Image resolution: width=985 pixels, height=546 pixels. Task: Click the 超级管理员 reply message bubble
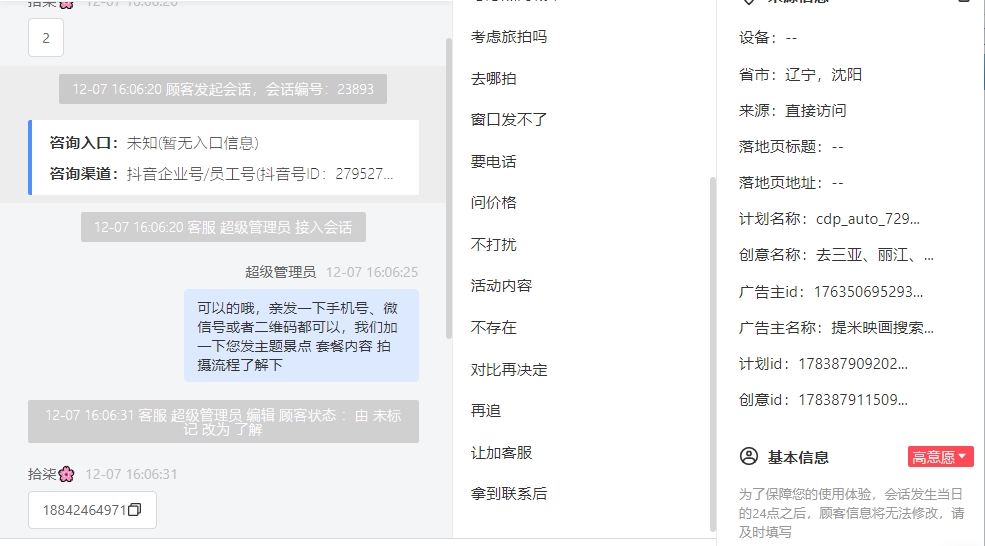point(302,336)
